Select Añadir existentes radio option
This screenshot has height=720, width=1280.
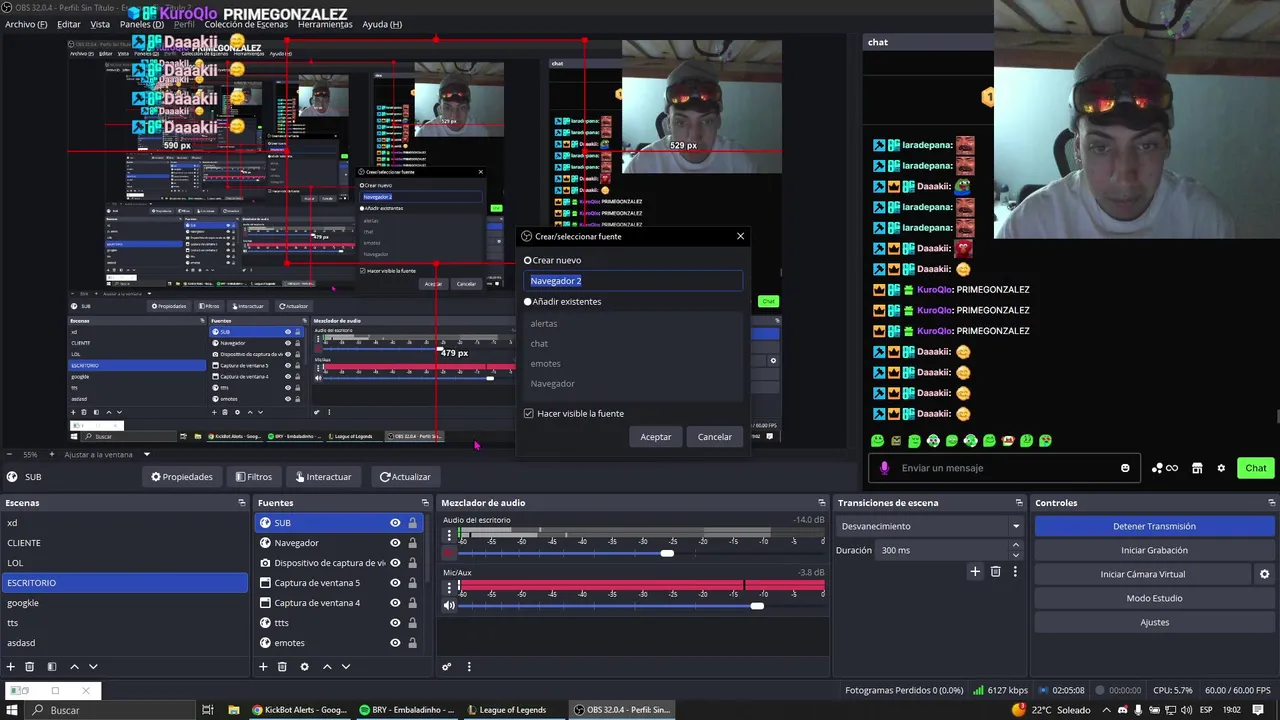tap(528, 301)
